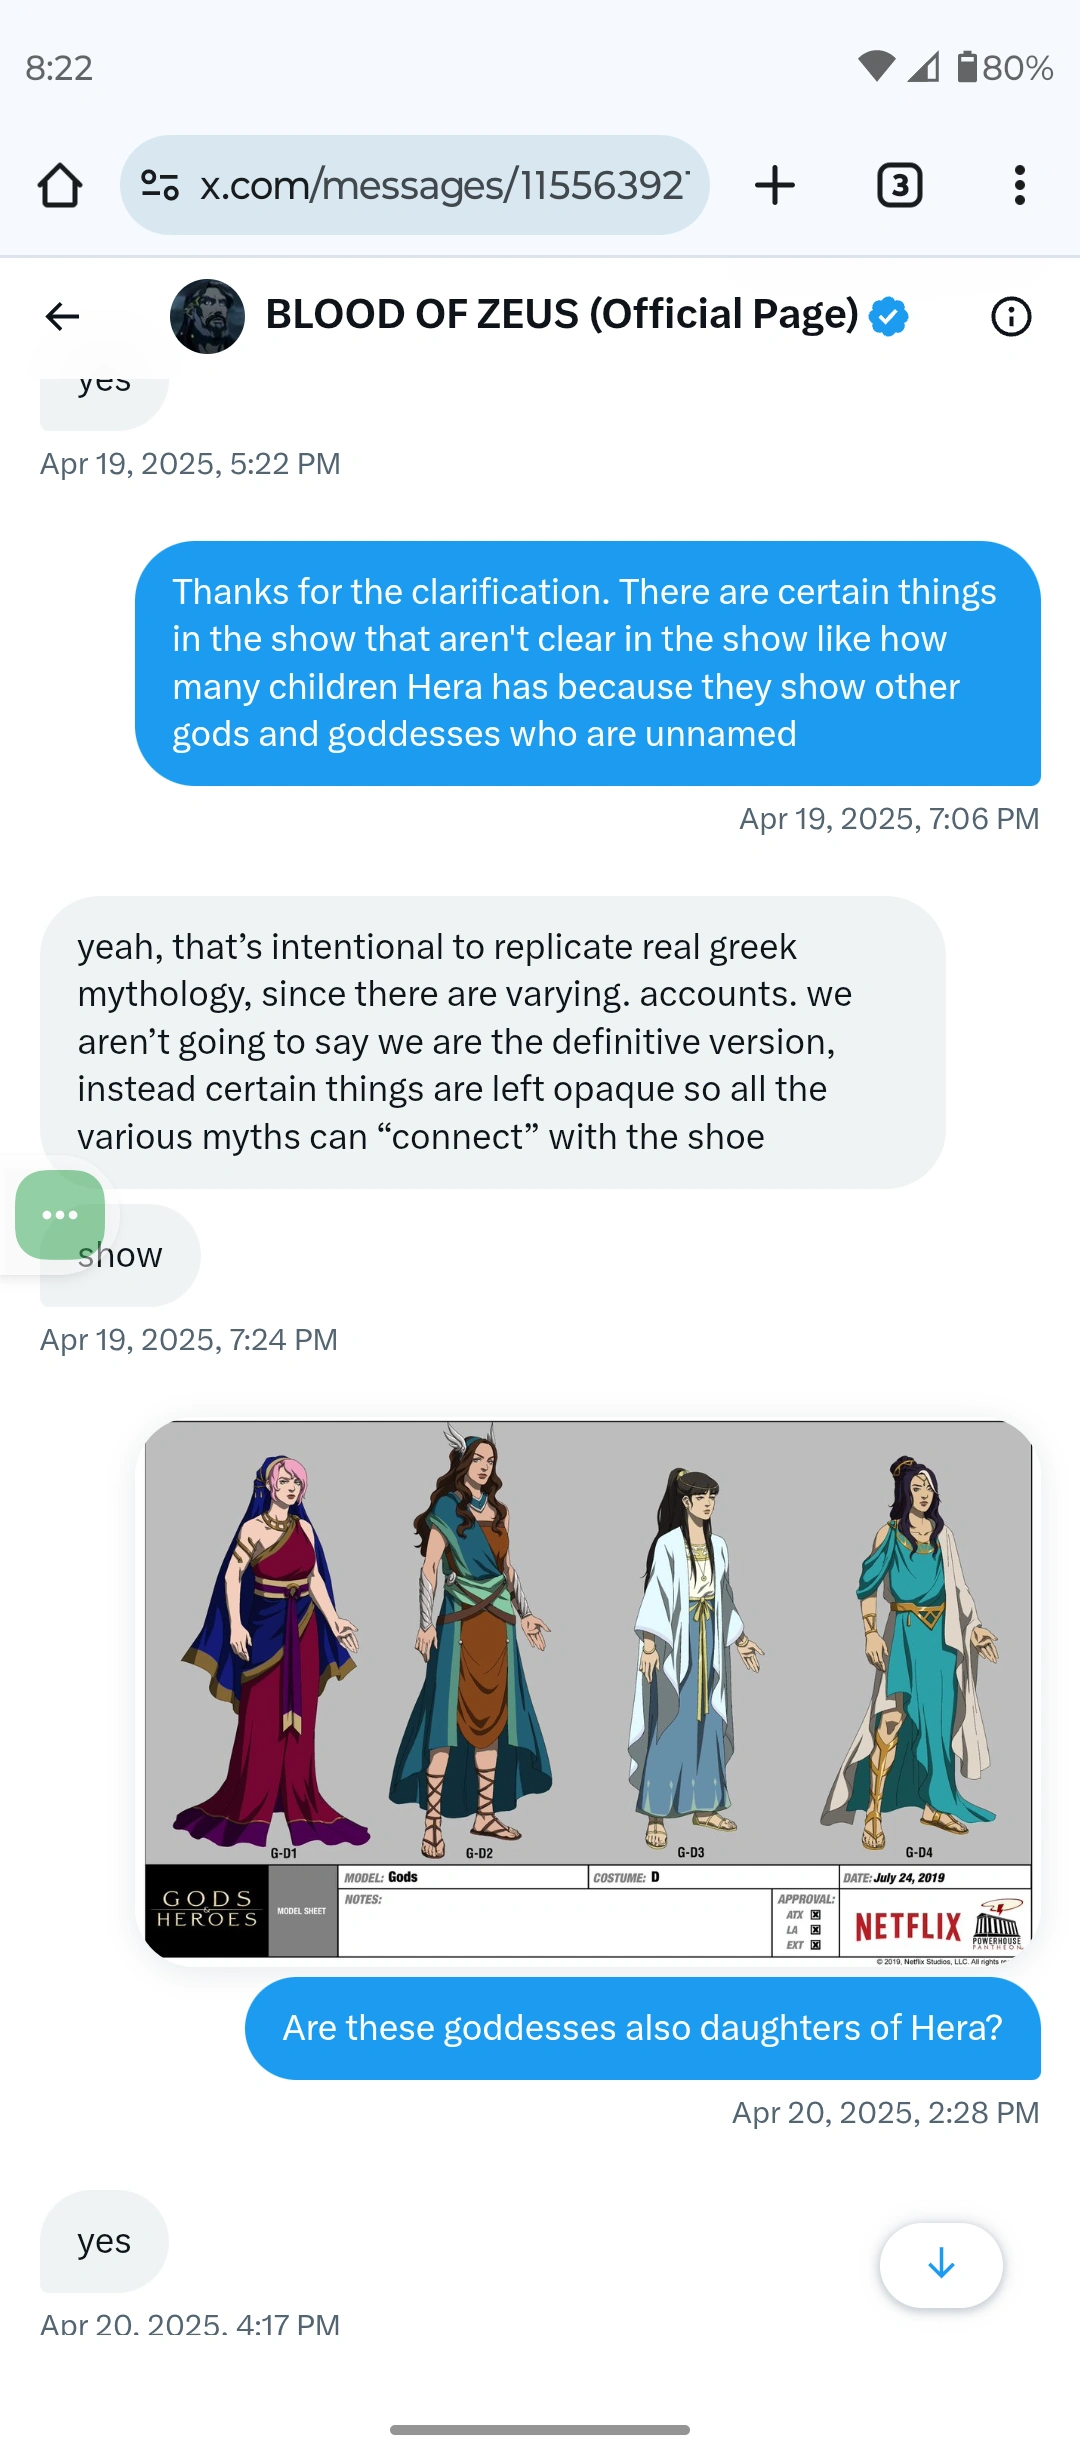Open the browser three-dot menu
The width and height of the screenshot is (1080, 2460).
click(x=1019, y=185)
